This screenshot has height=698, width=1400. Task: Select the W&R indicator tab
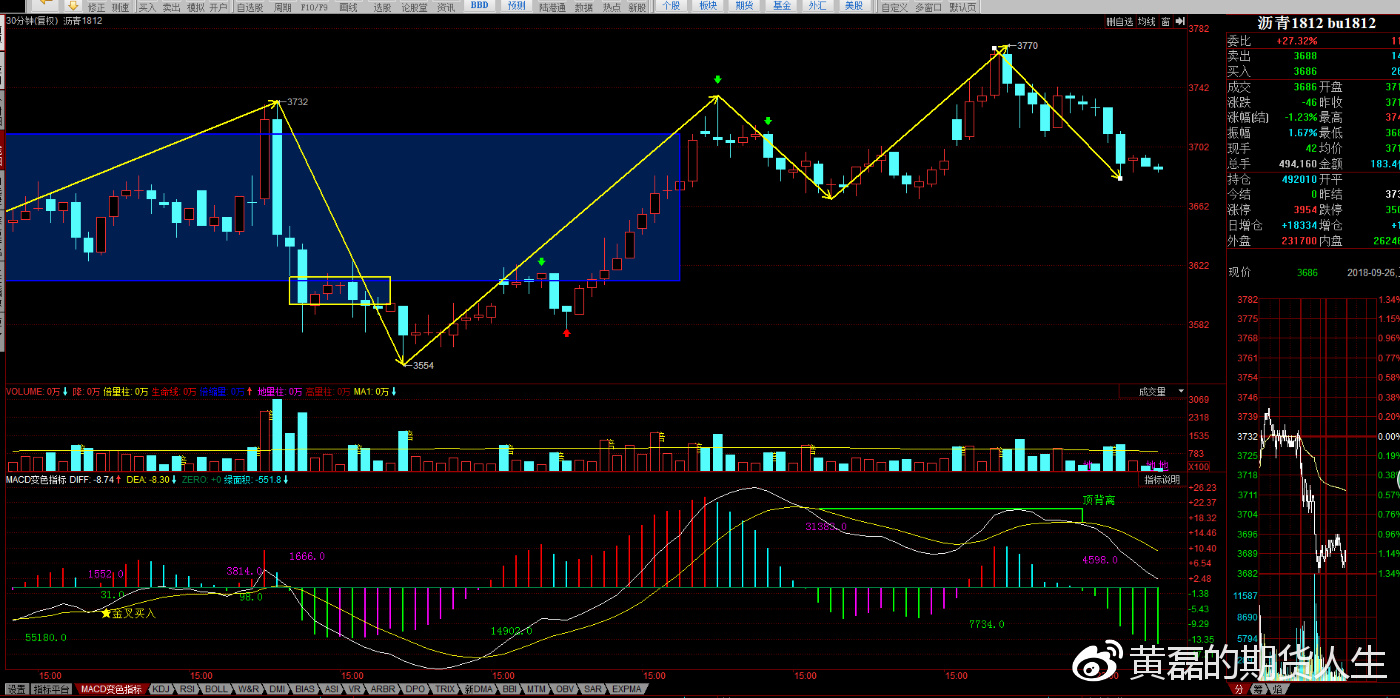(x=249, y=689)
